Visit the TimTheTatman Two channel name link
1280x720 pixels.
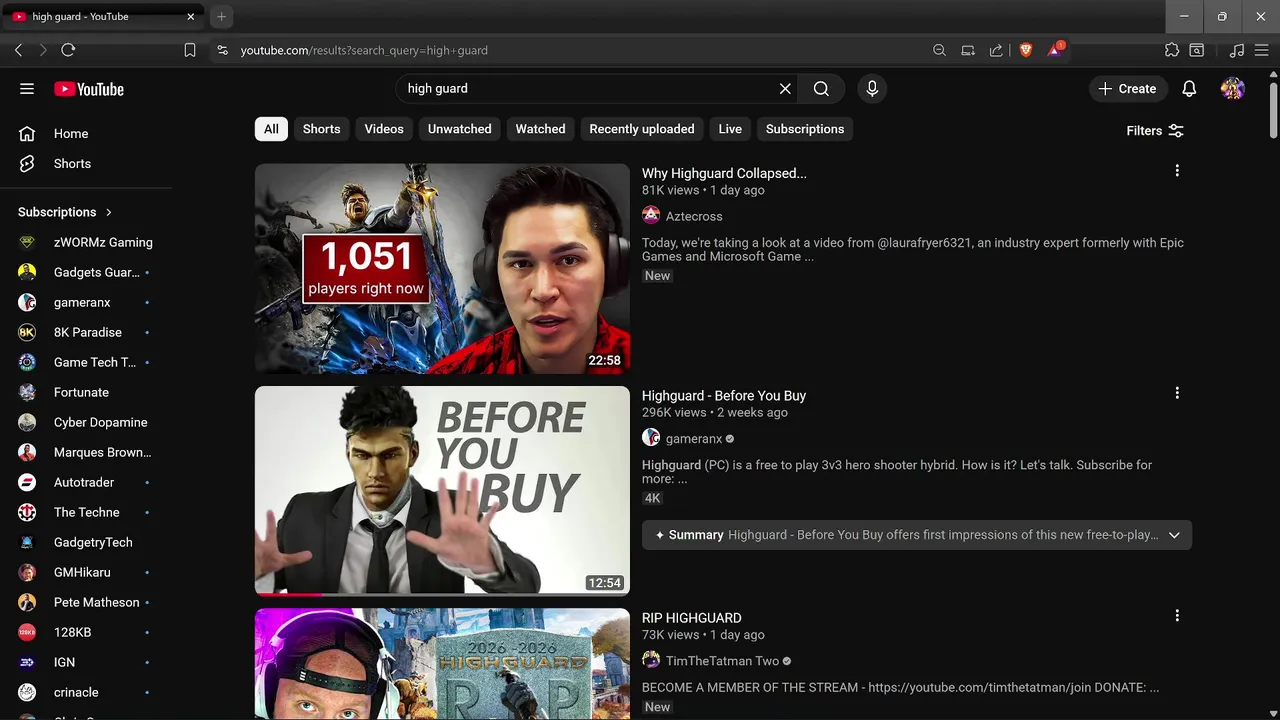pyautogui.click(x=722, y=661)
